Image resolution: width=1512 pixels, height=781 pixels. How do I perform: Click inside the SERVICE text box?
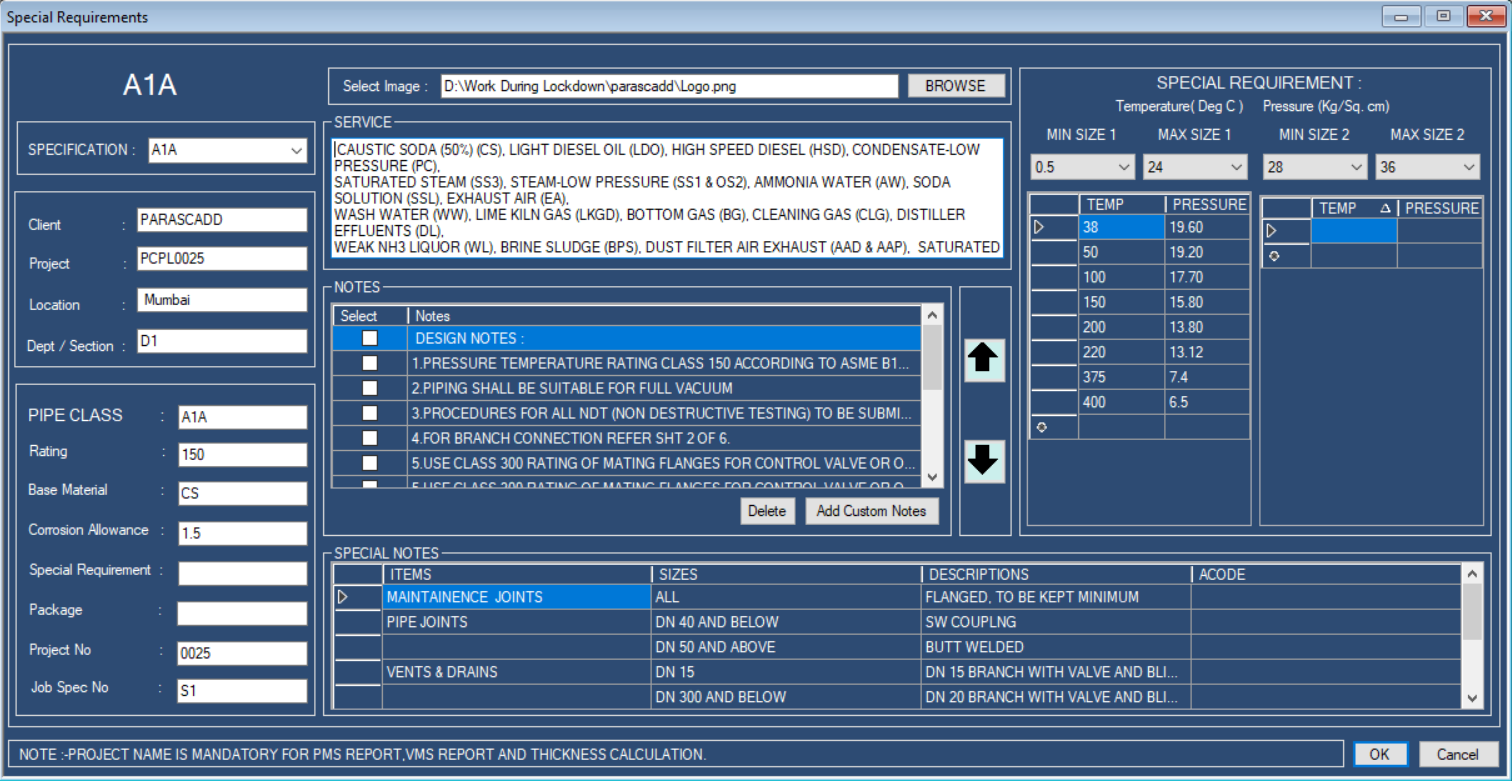point(667,199)
